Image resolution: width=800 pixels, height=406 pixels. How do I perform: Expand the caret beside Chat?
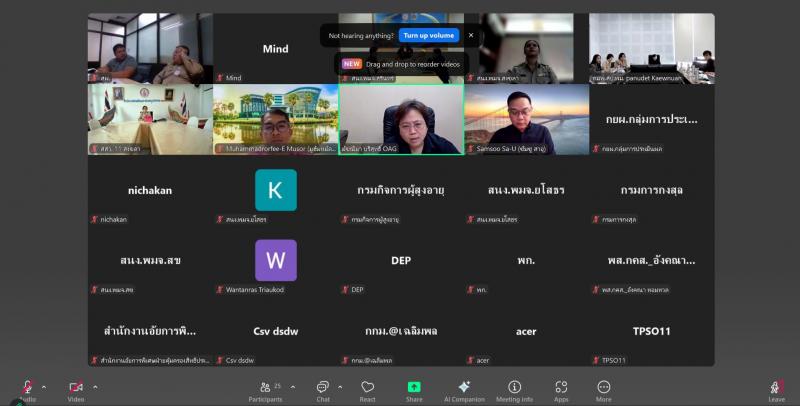click(x=340, y=387)
